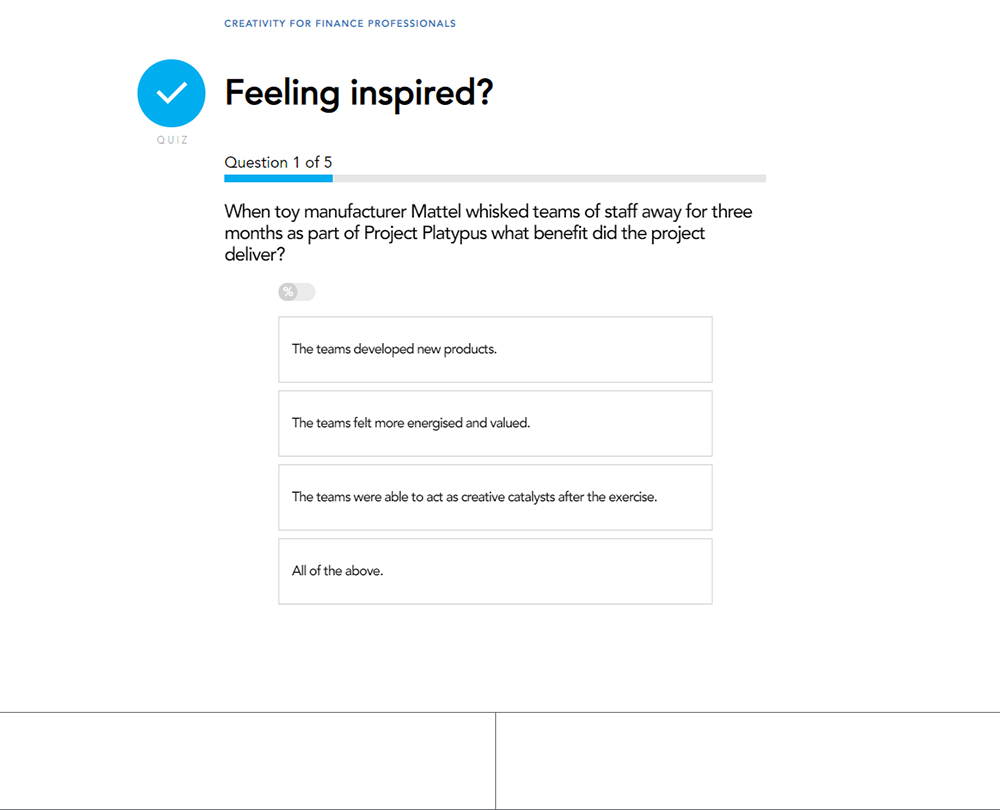Open the Creativity for Finance Professionals link
1000x810 pixels.
pyautogui.click(x=340, y=23)
